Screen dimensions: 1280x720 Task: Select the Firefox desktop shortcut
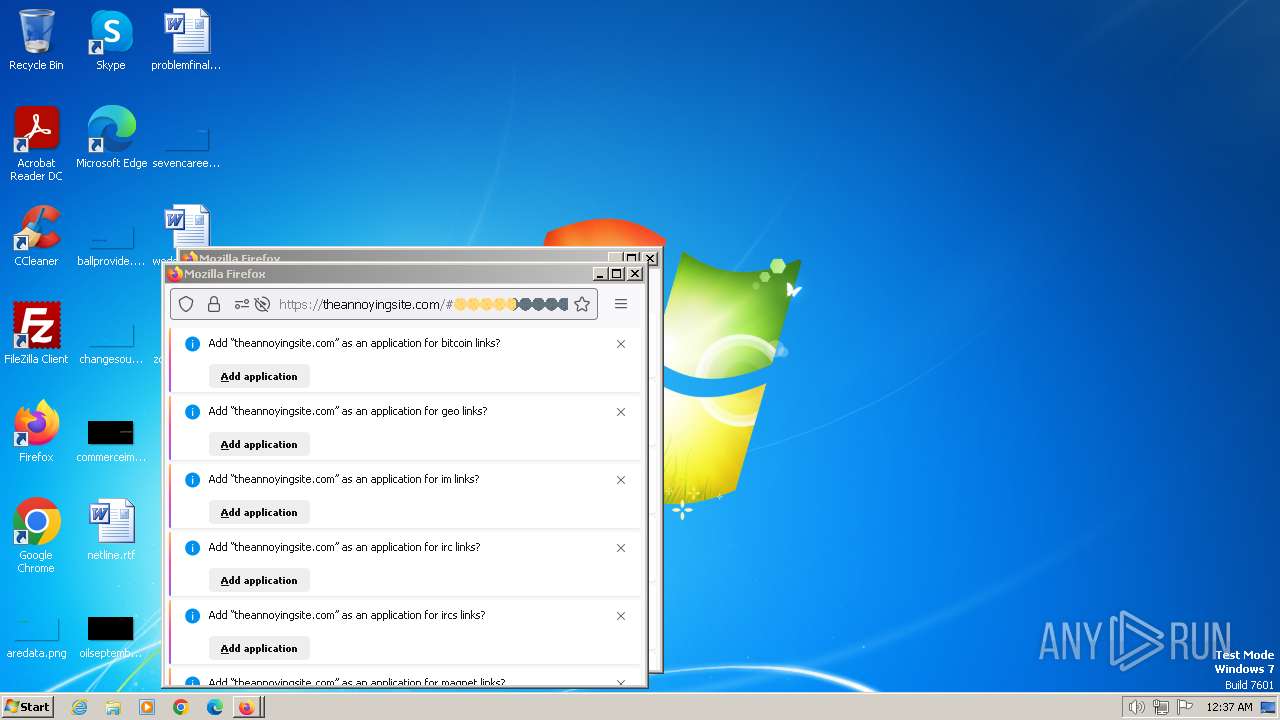36,432
